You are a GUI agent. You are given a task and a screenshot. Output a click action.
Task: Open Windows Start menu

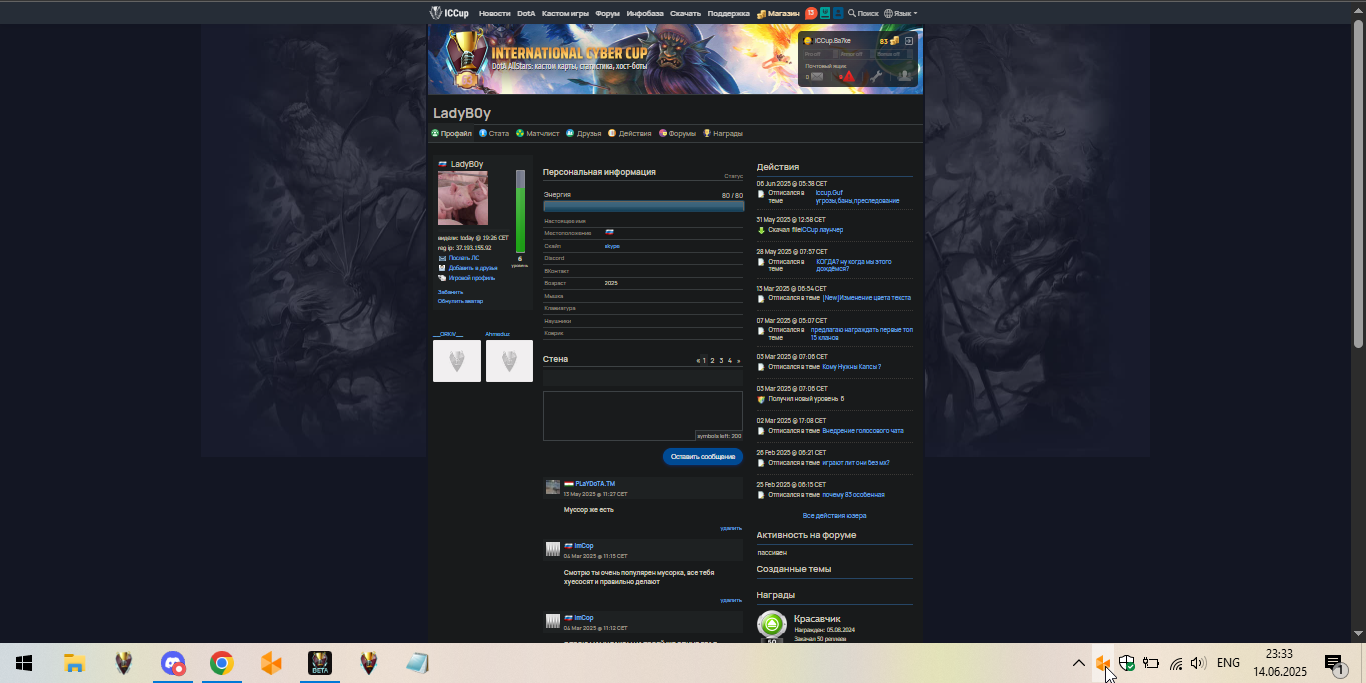24,663
